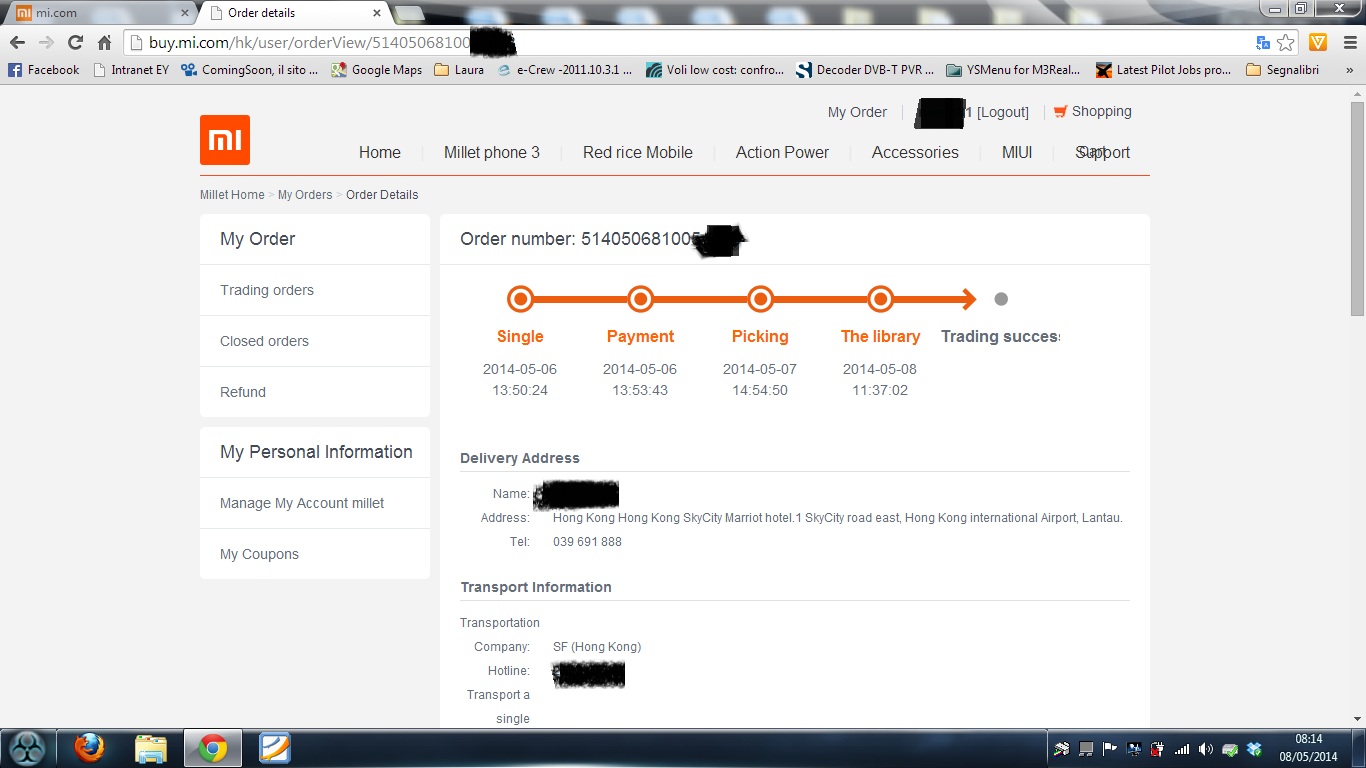Open the Support menu item
Screen dimensions: 1366x768
click(x=1103, y=152)
